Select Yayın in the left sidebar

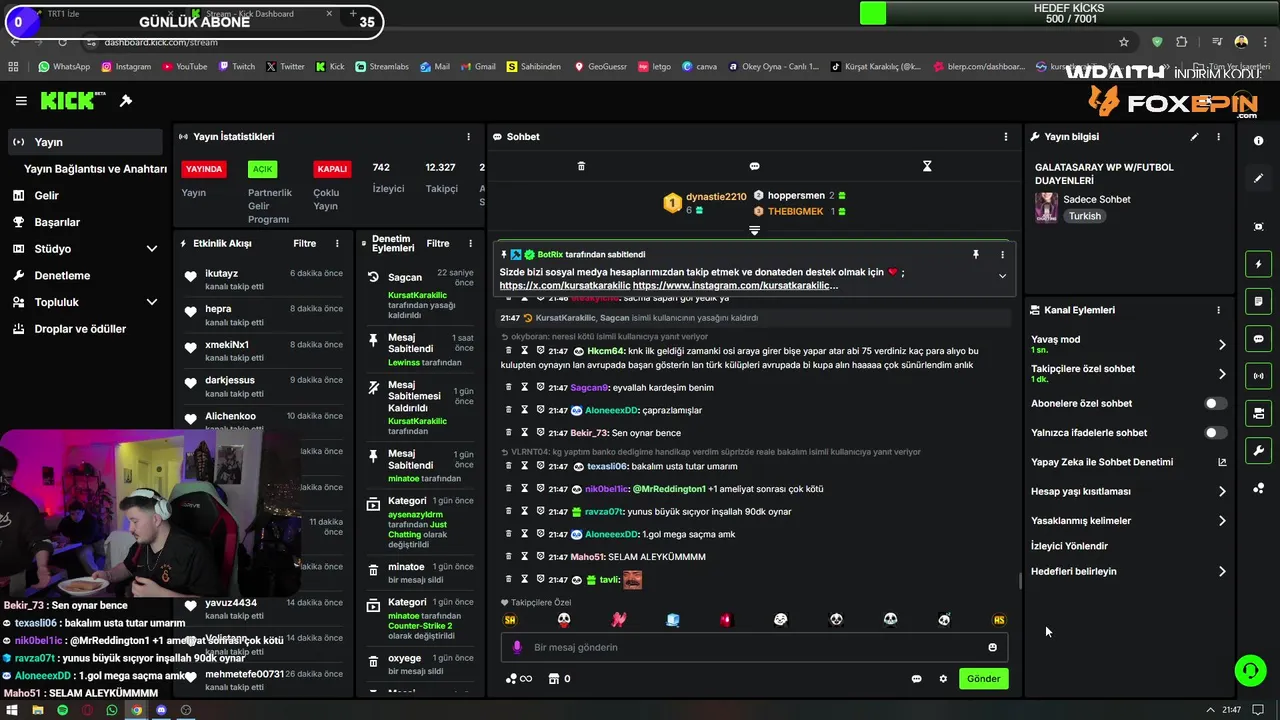click(84, 142)
